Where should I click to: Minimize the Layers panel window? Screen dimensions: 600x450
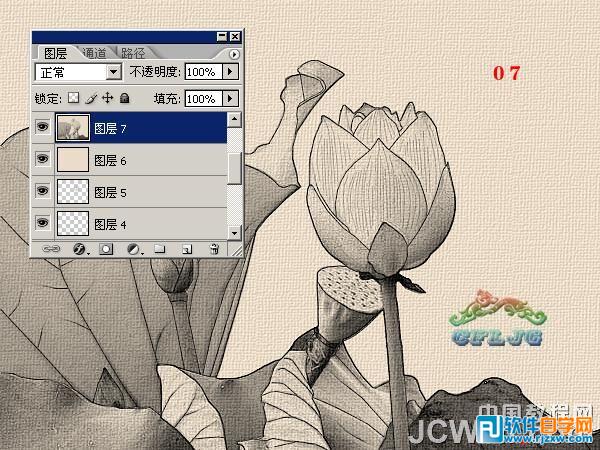click(222, 37)
